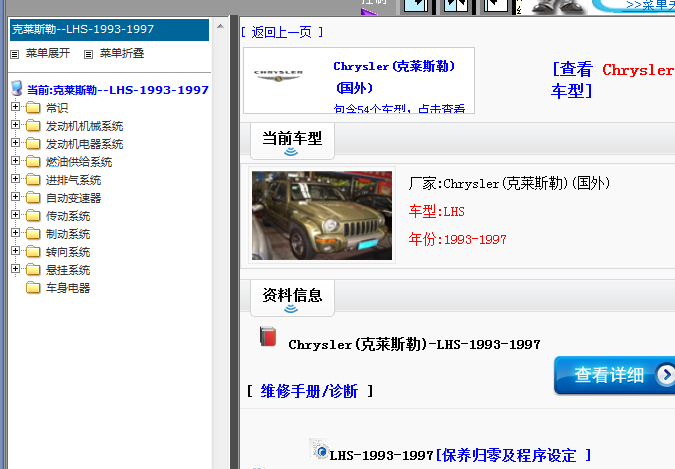The height and width of the screenshot is (469, 675).
Task: Click the green Jeep vehicle photo
Action: coord(322,215)
